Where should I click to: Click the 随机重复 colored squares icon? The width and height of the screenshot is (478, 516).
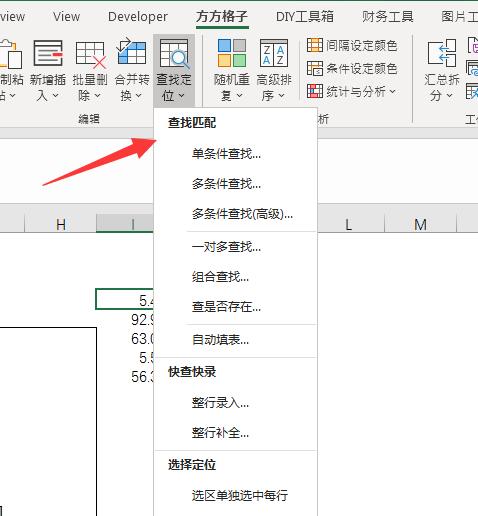click(x=232, y=53)
